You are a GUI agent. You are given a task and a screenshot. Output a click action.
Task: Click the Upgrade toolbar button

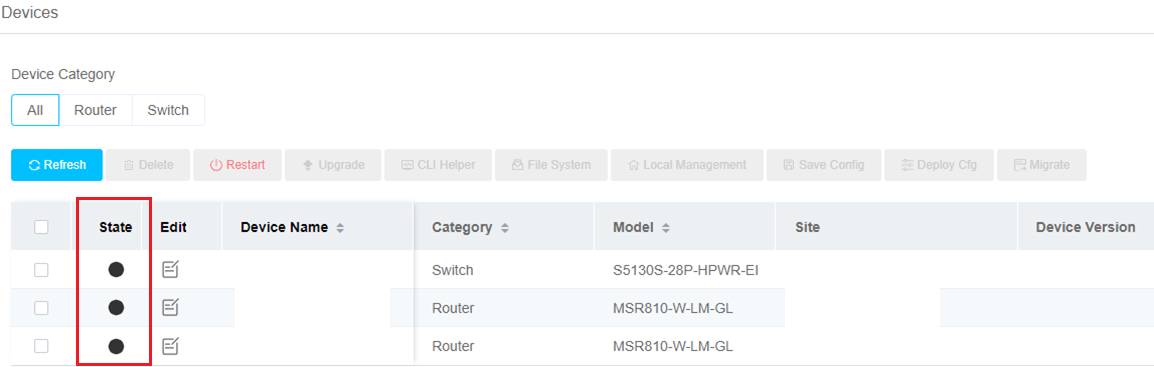333,165
